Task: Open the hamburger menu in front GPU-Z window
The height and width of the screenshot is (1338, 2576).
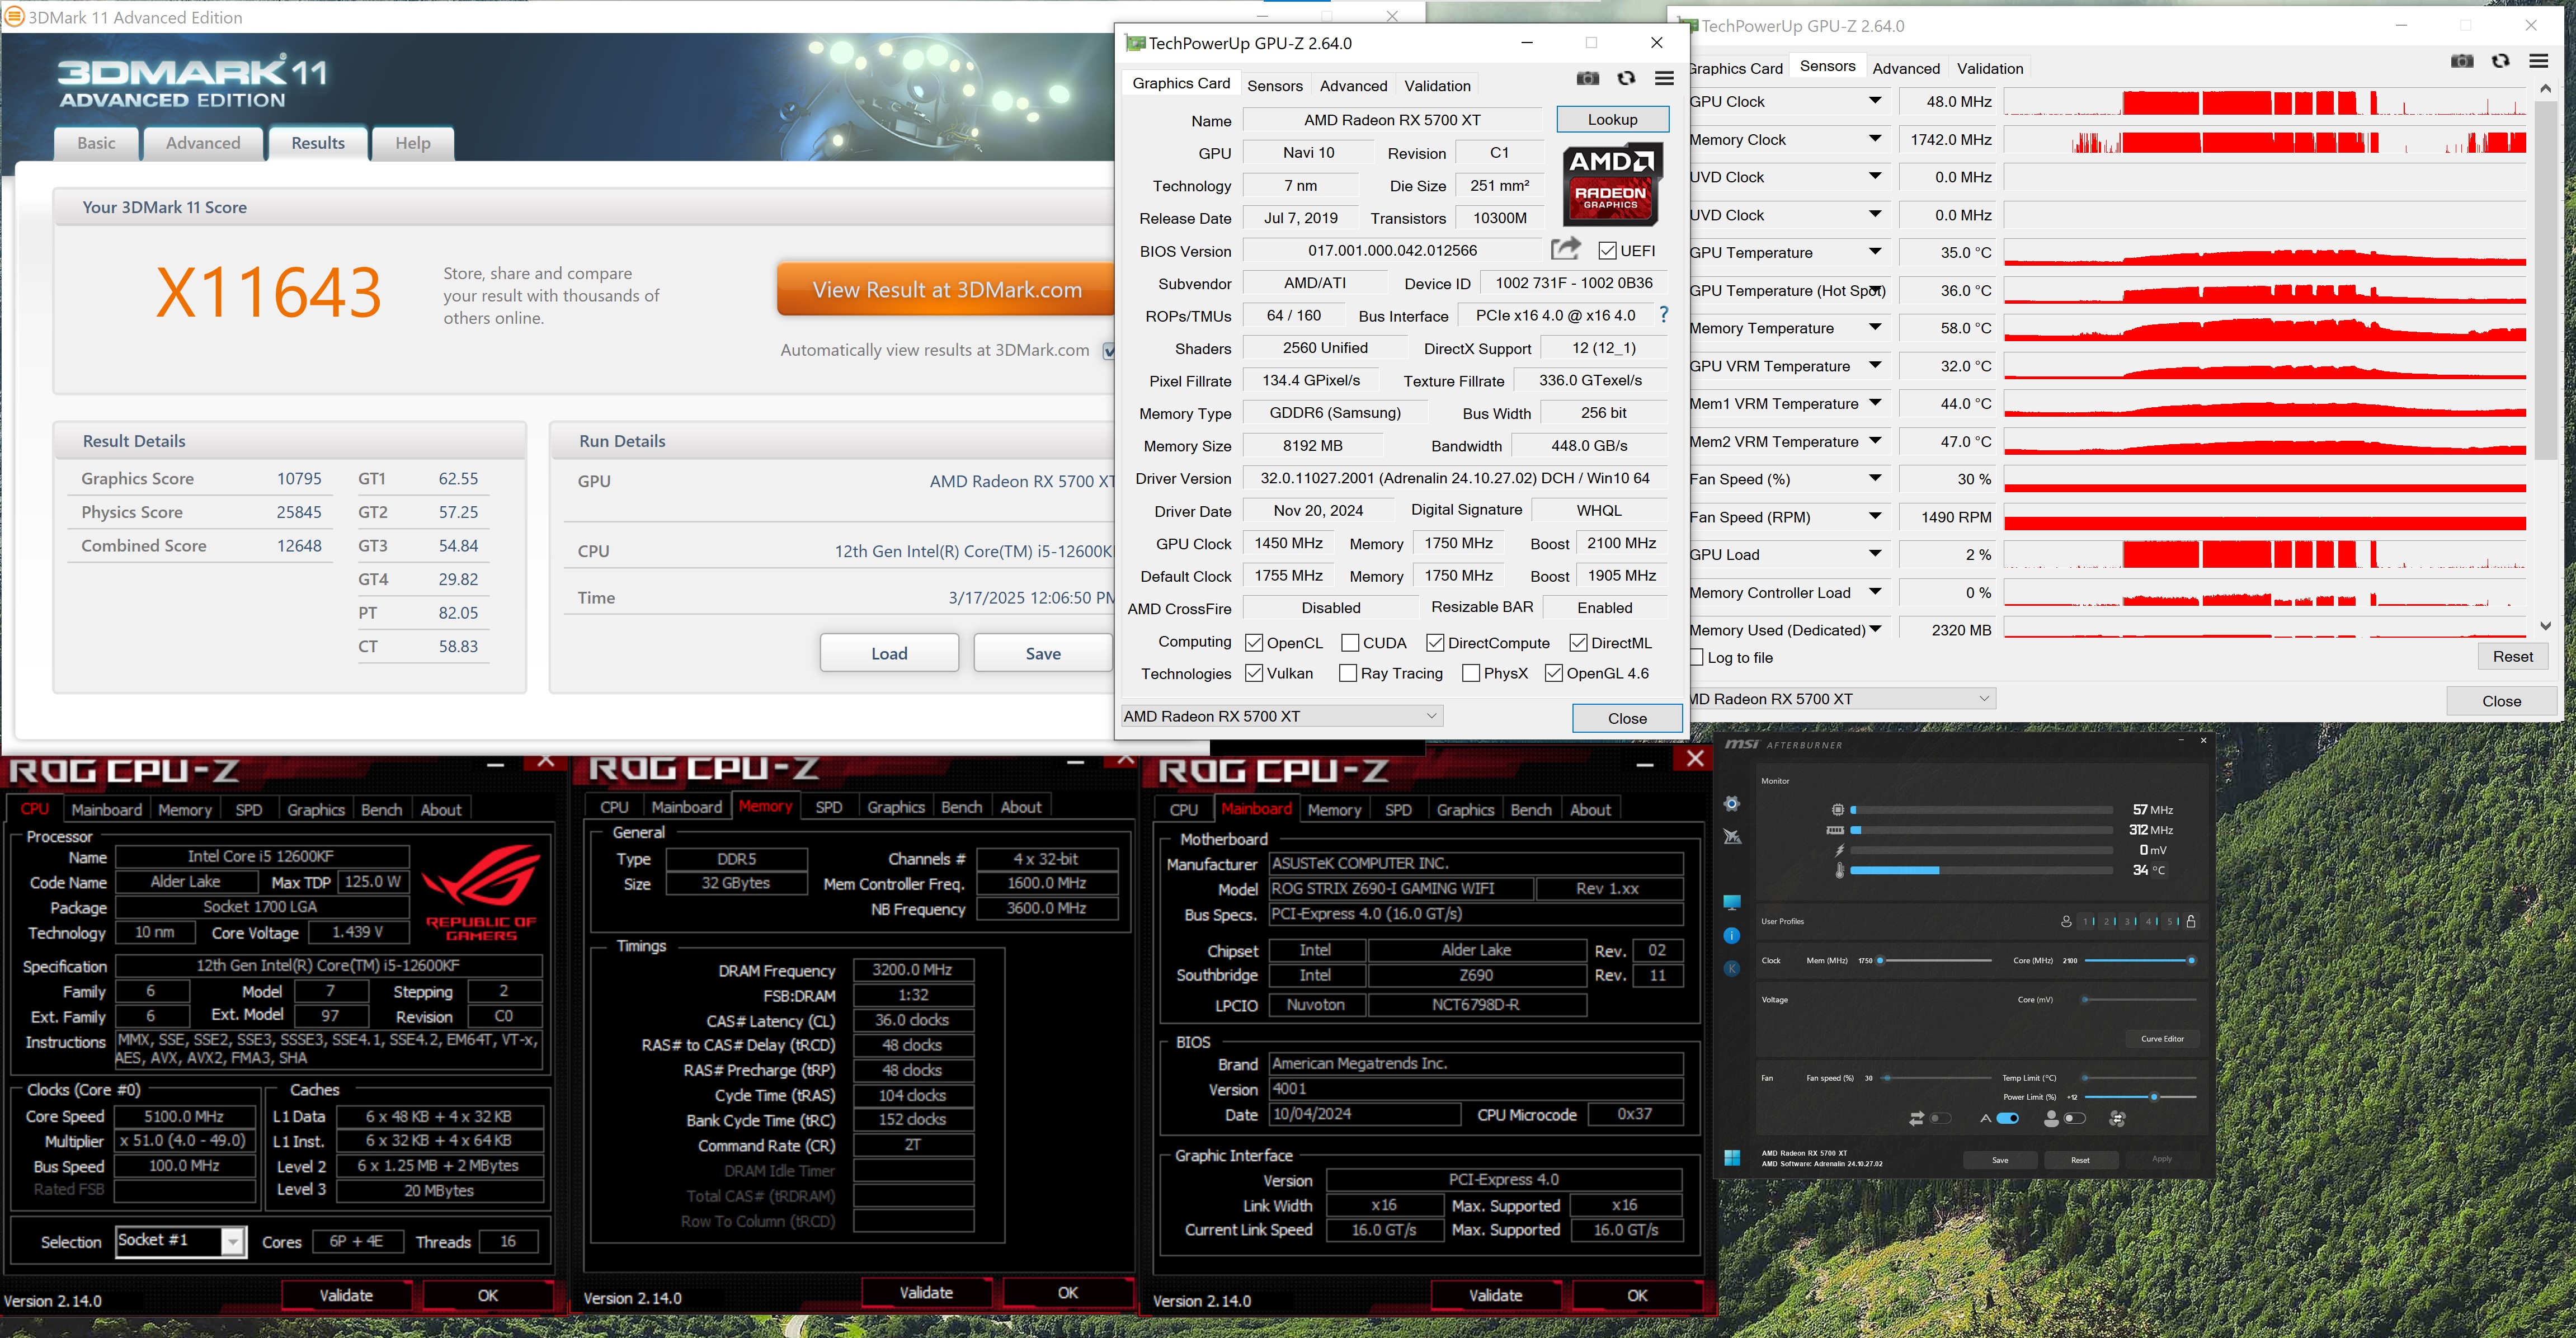Action: 1664,79
